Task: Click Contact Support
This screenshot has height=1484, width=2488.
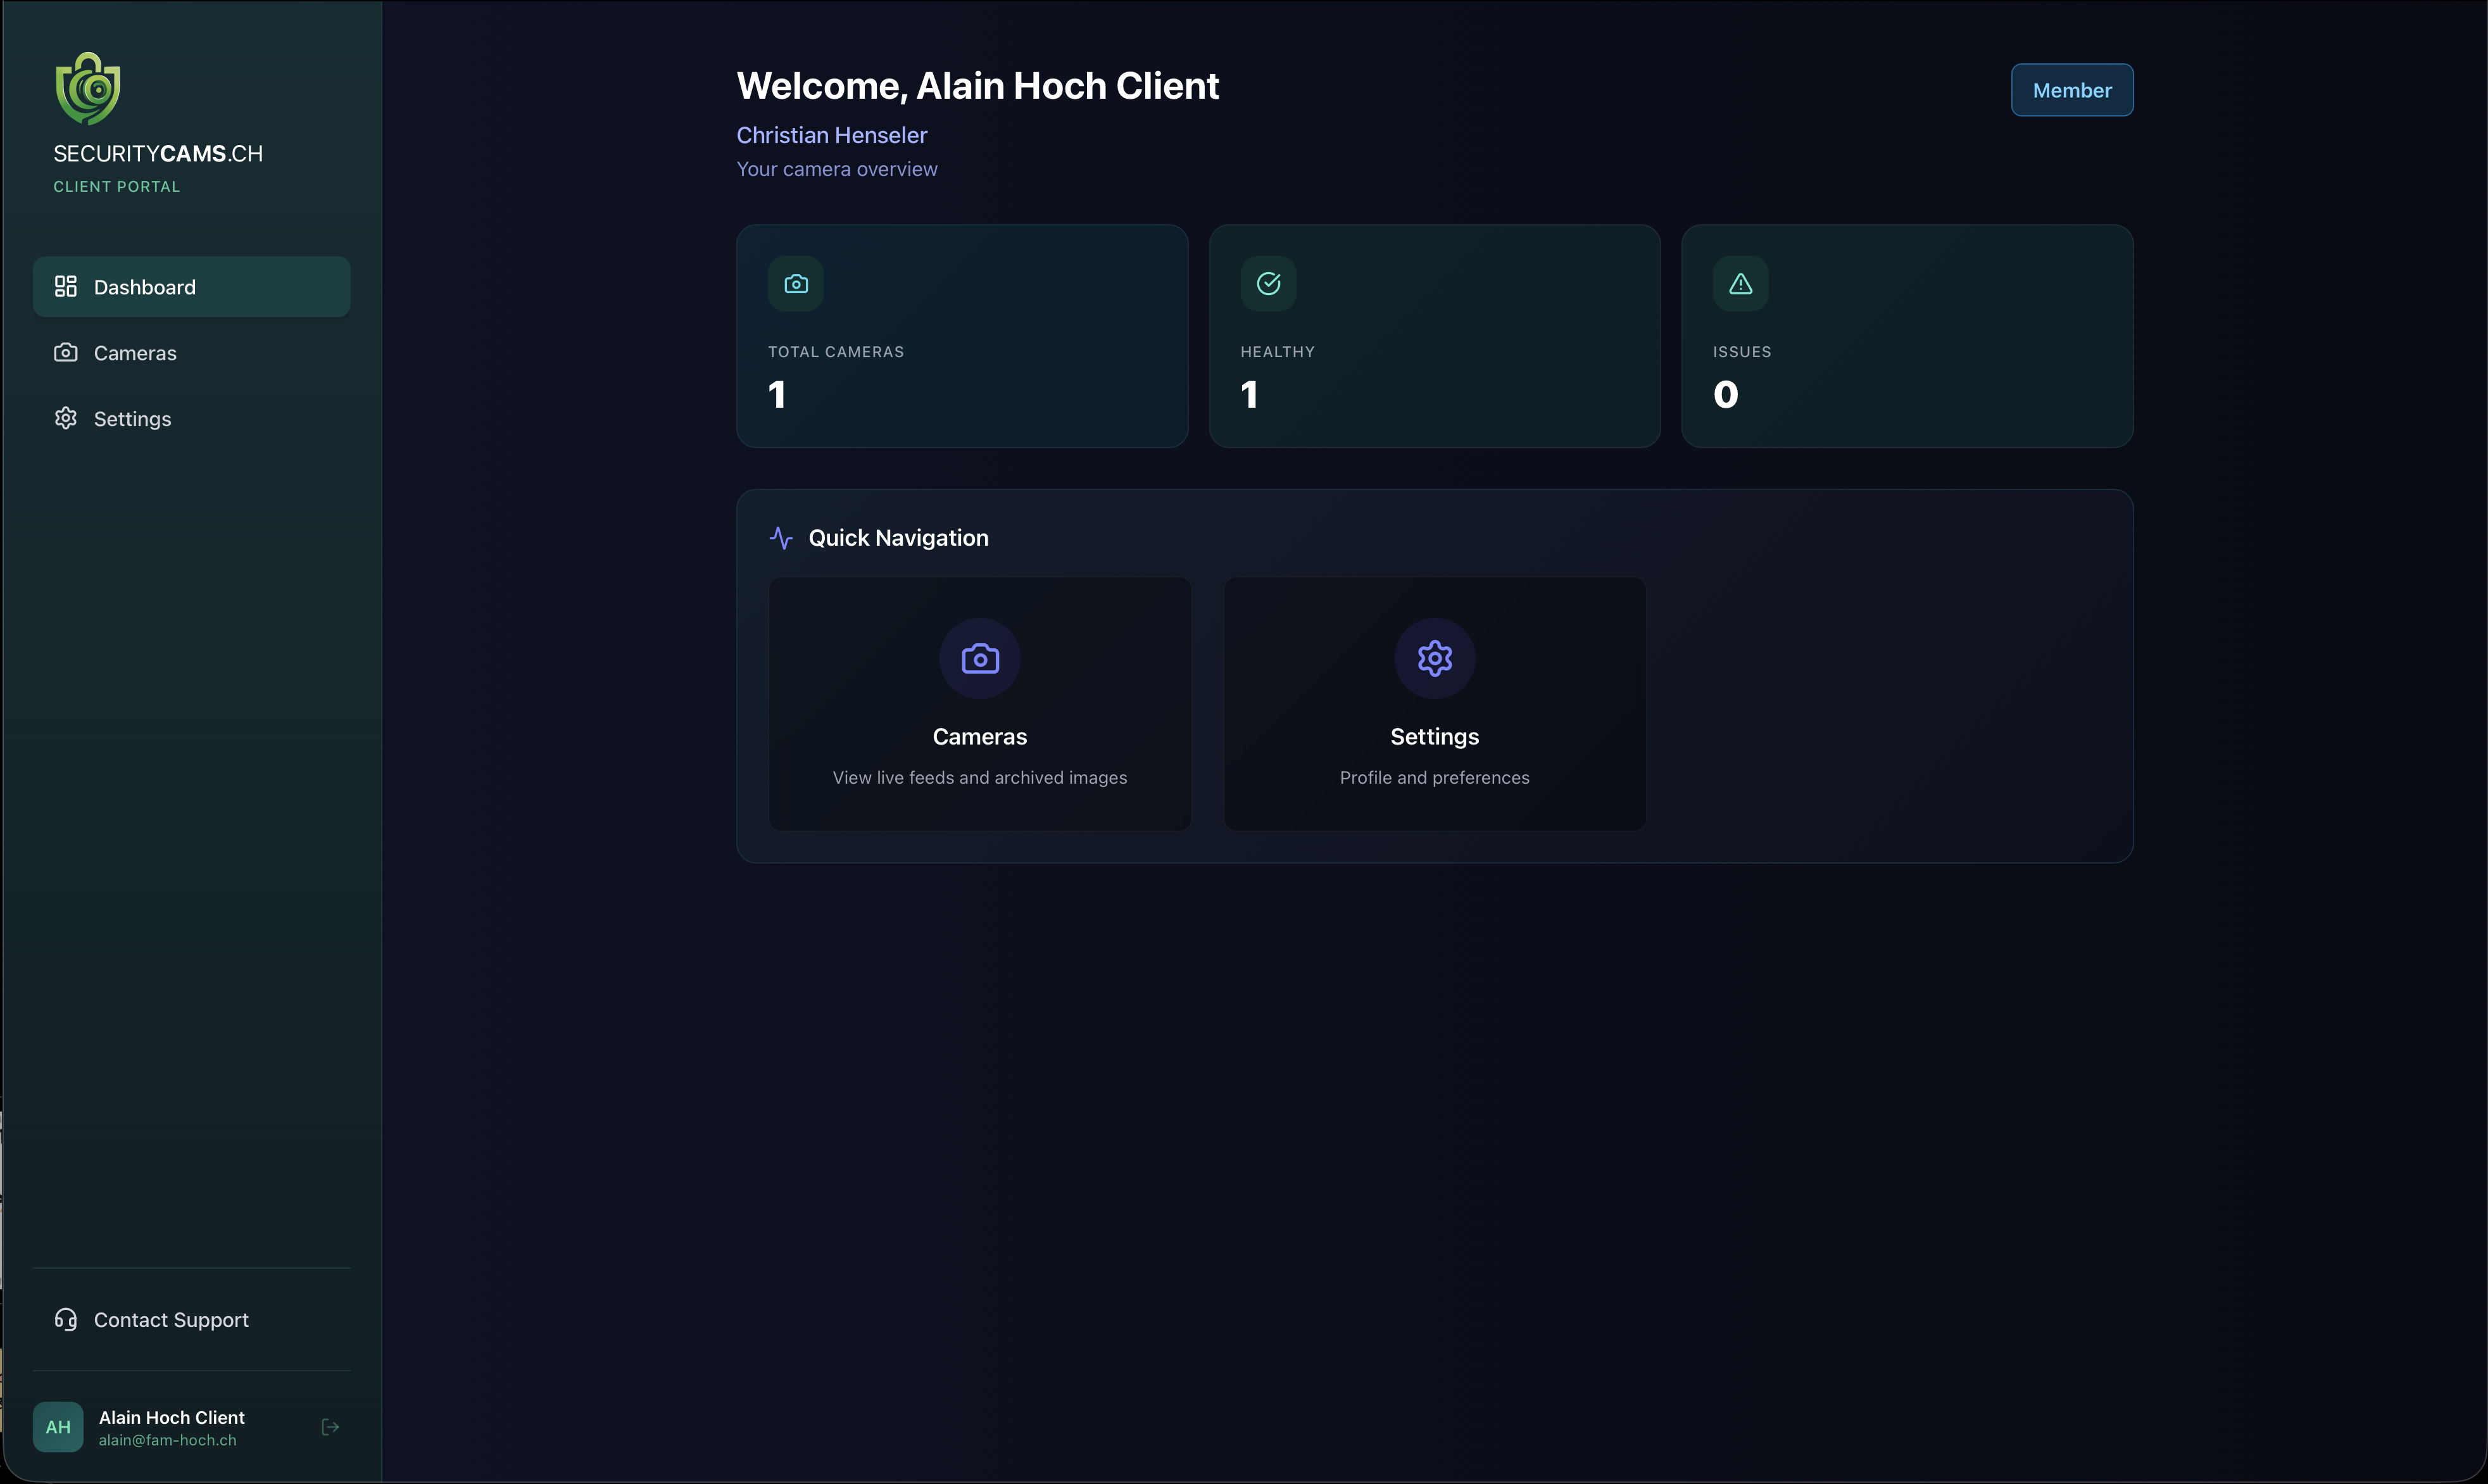Action: pyautogui.click(x=171, y=1320)
